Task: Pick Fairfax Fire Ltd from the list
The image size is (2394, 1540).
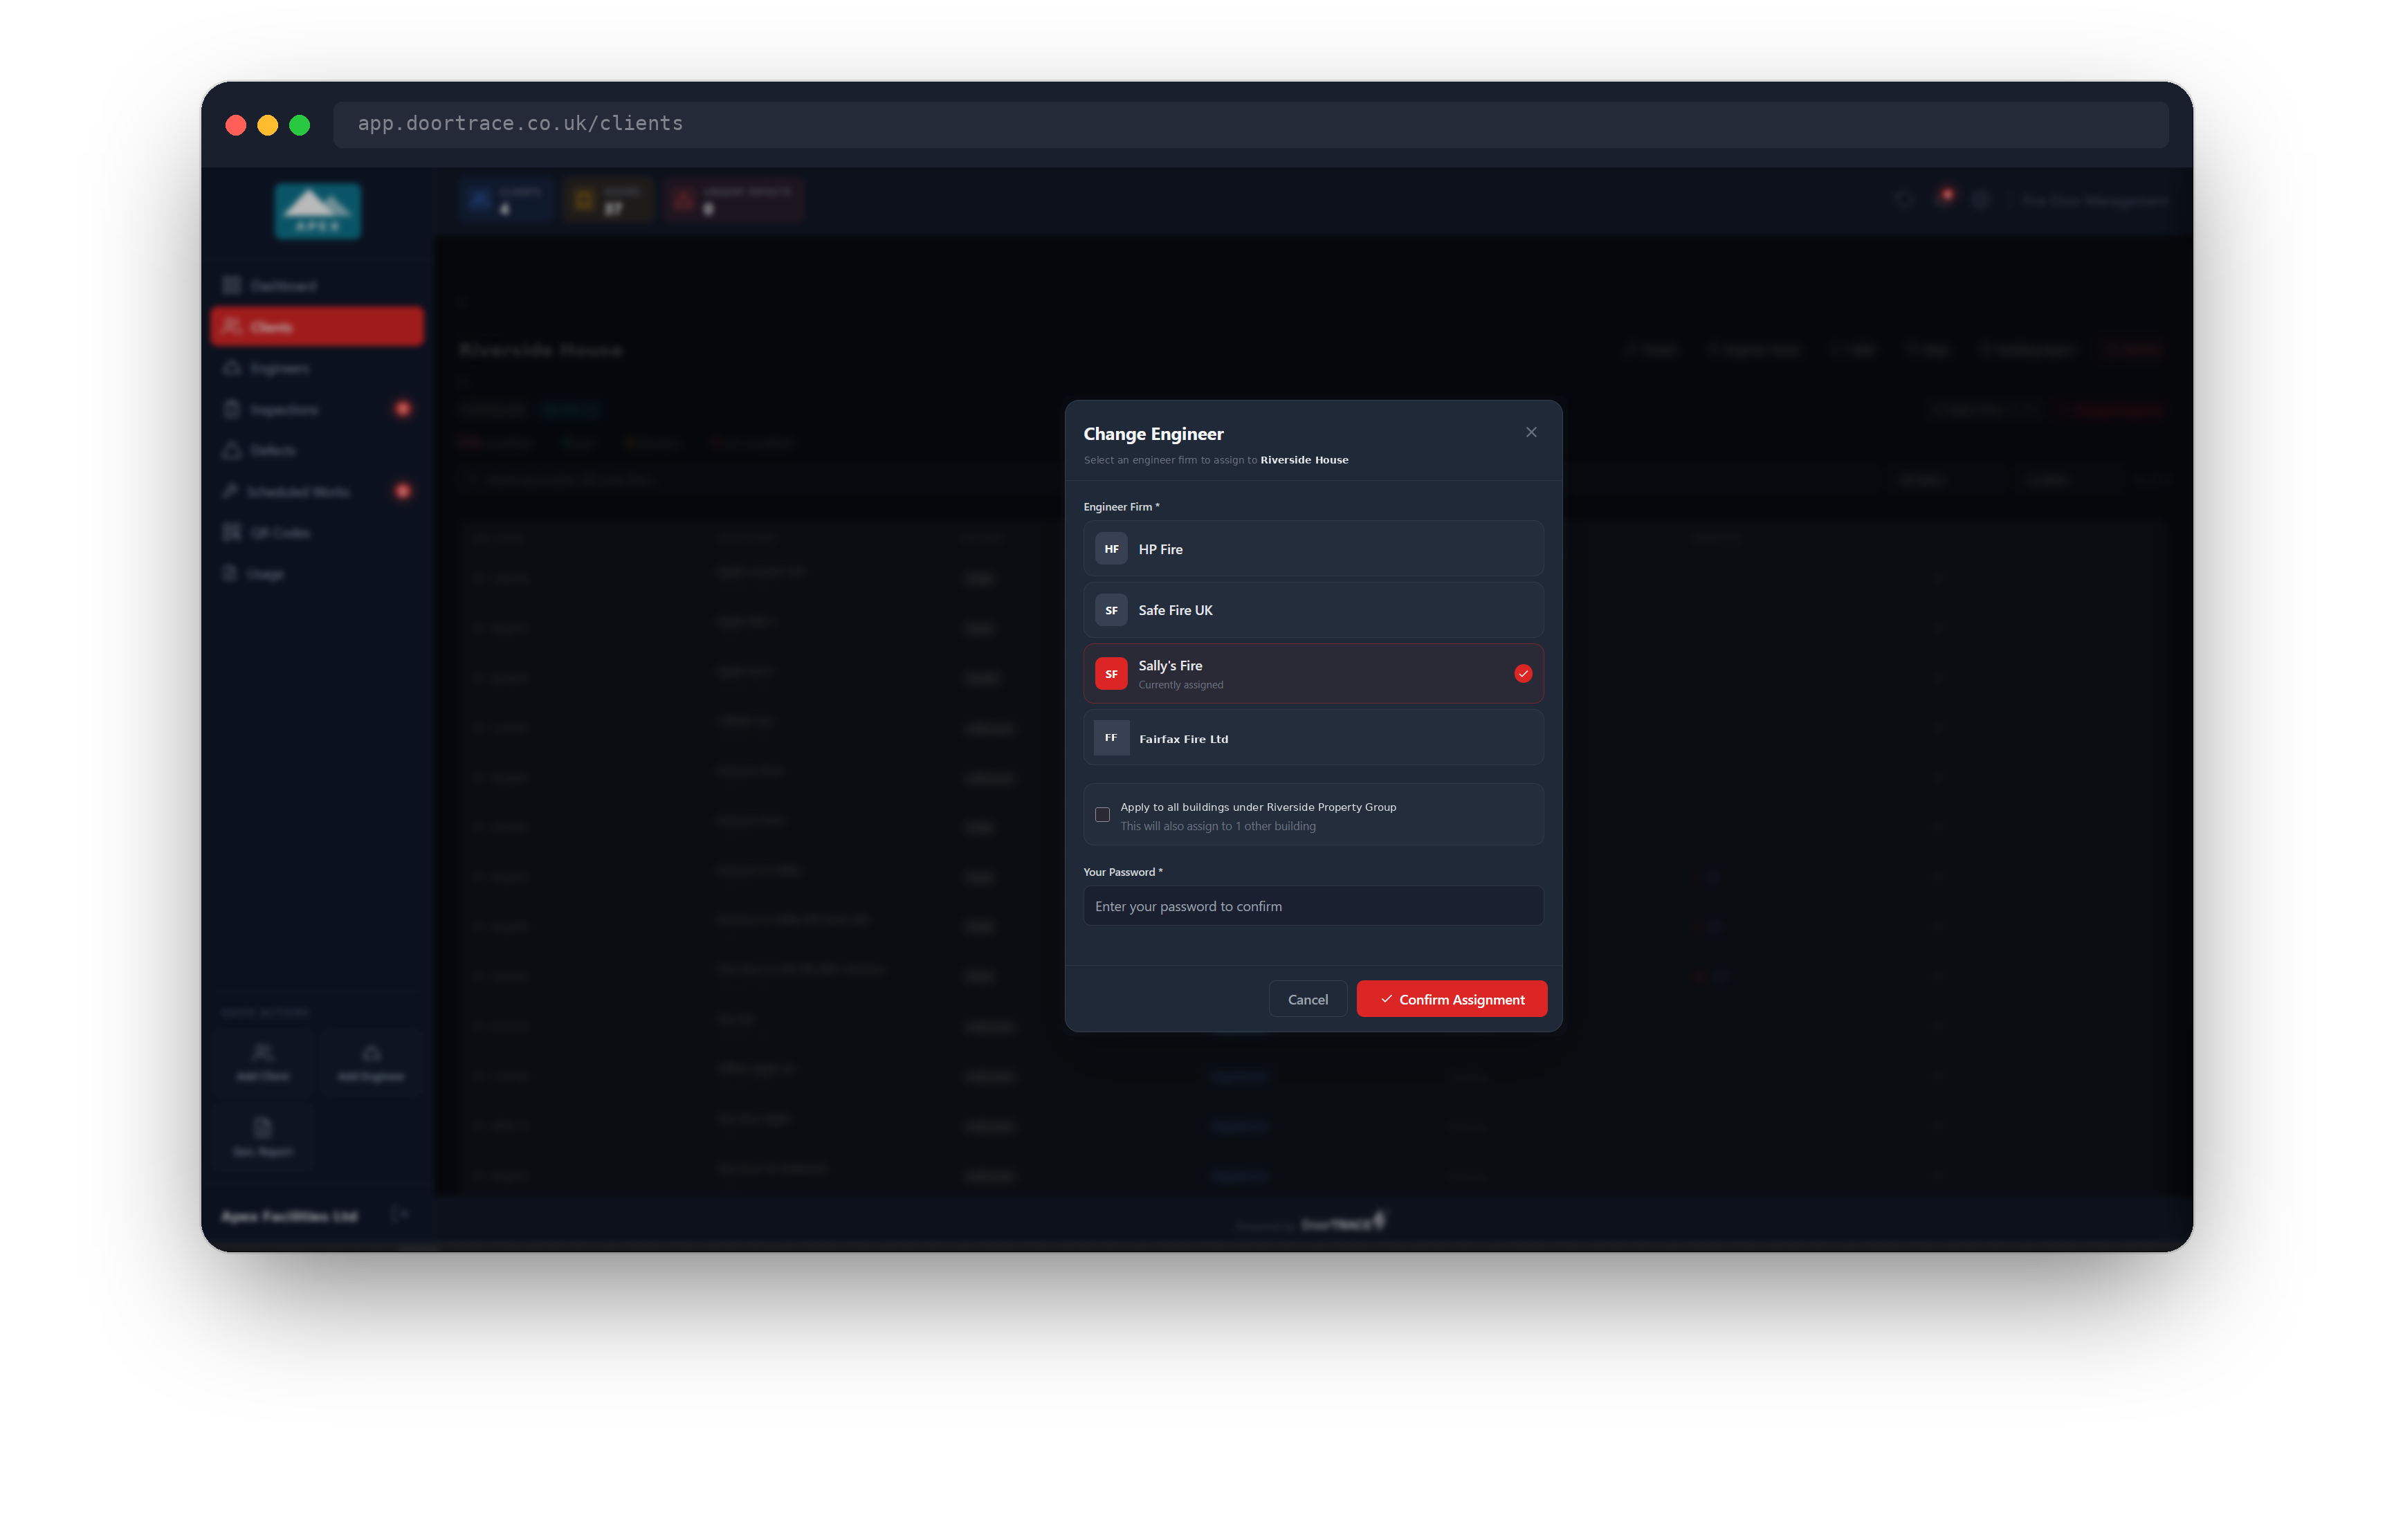Action: 1312,738
